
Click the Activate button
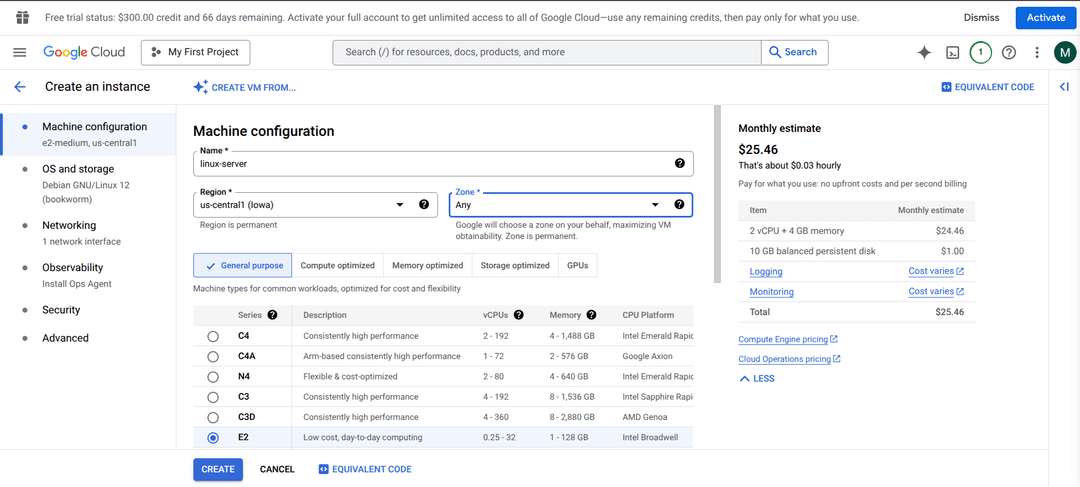pos(1046,17)
